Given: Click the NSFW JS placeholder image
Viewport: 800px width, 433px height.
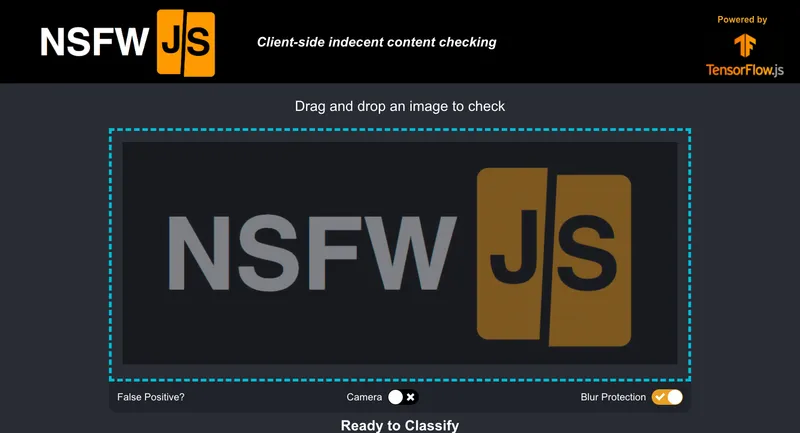Looking at the screenshot, I should coord(400,253).
